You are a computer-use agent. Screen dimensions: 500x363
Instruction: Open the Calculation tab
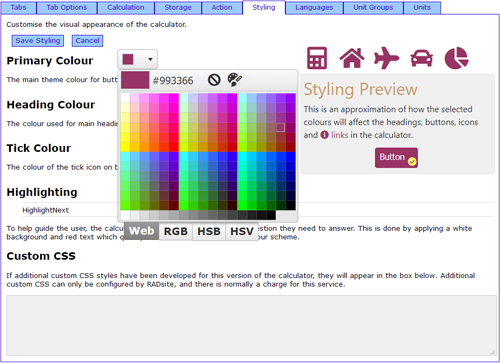point(126,7)
